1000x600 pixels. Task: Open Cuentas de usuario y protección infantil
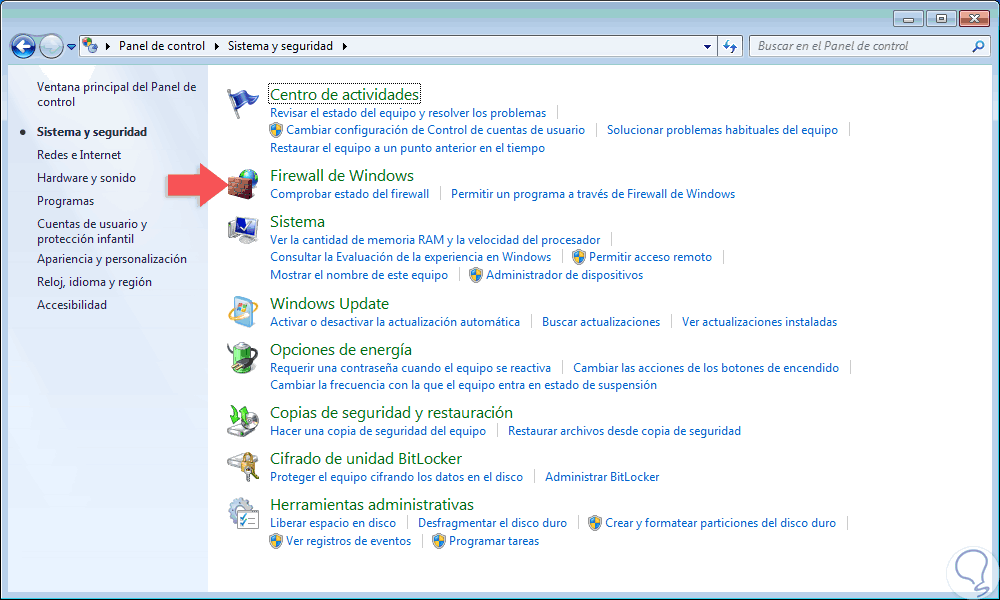pyautogui.click(x=92, y=231)
